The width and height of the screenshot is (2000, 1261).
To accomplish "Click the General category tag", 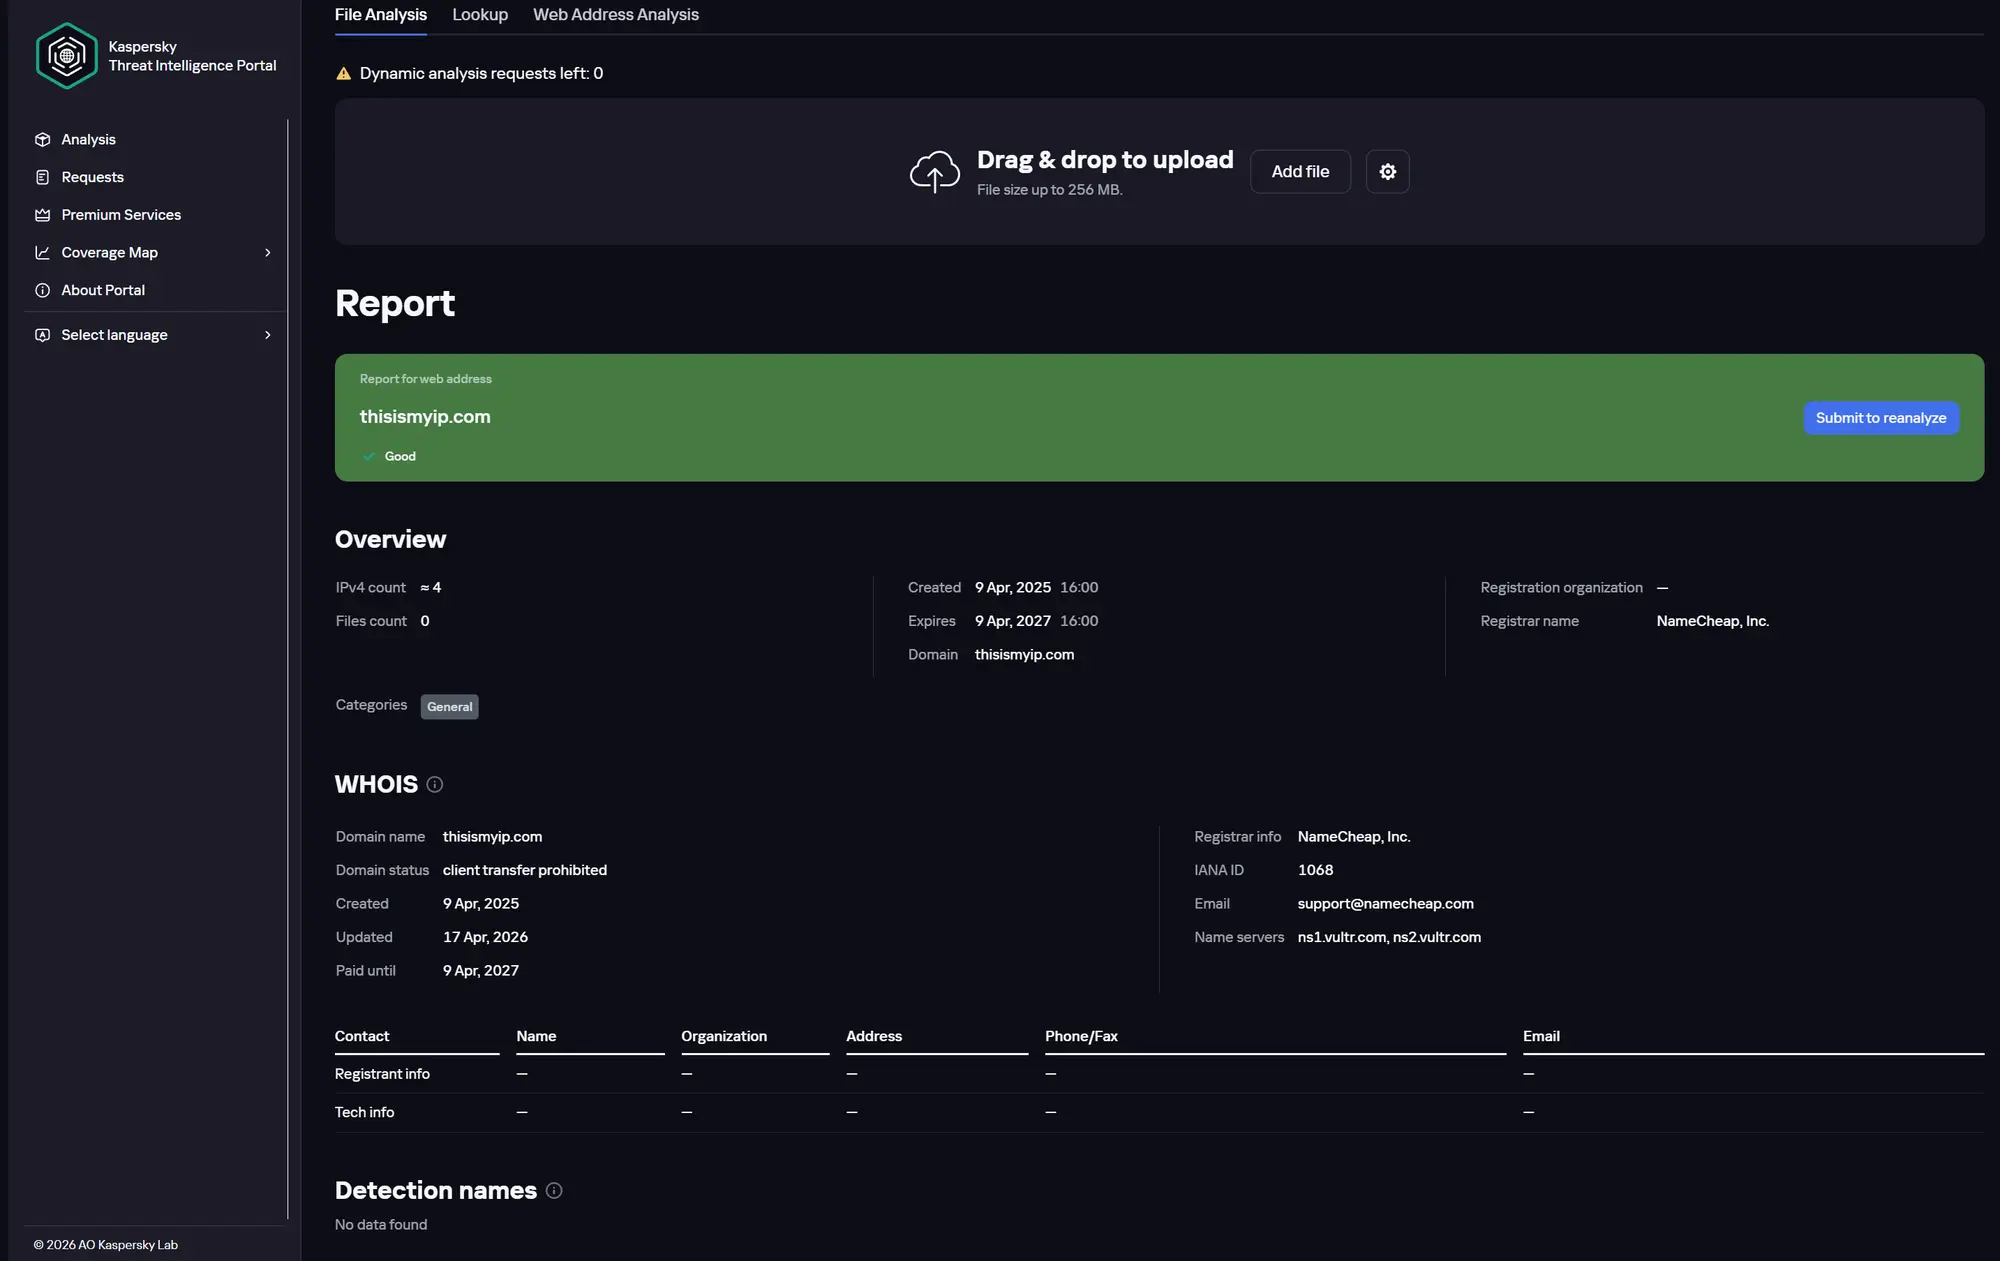I will pyautogui.click(x=449, y=707).
